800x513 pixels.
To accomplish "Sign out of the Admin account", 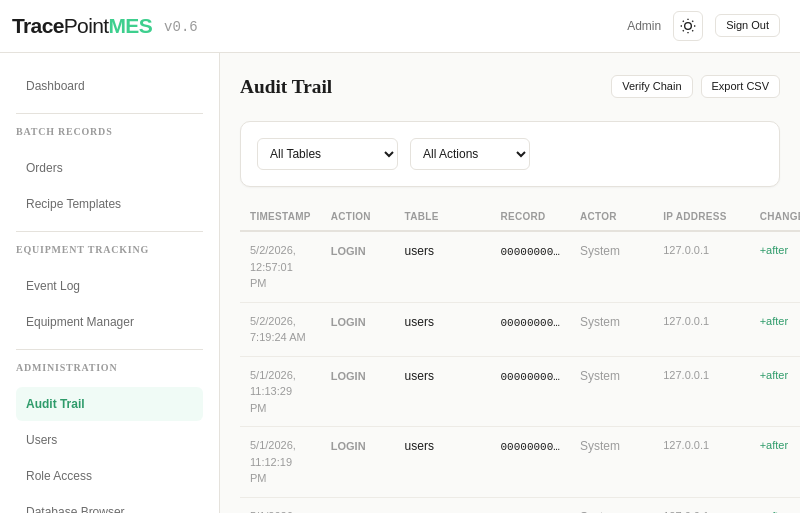I will pos(747,26).
